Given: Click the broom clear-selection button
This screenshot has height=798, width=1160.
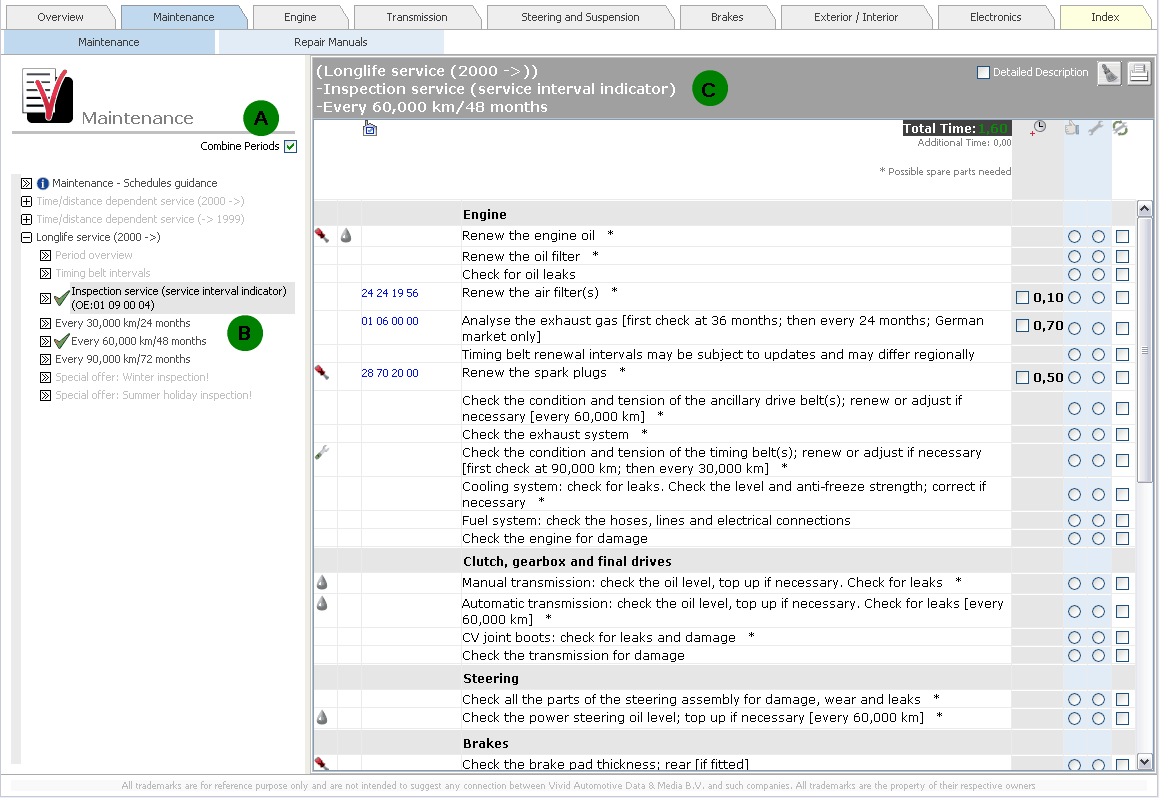Looking at the screenshot, I should [1108, 73].
